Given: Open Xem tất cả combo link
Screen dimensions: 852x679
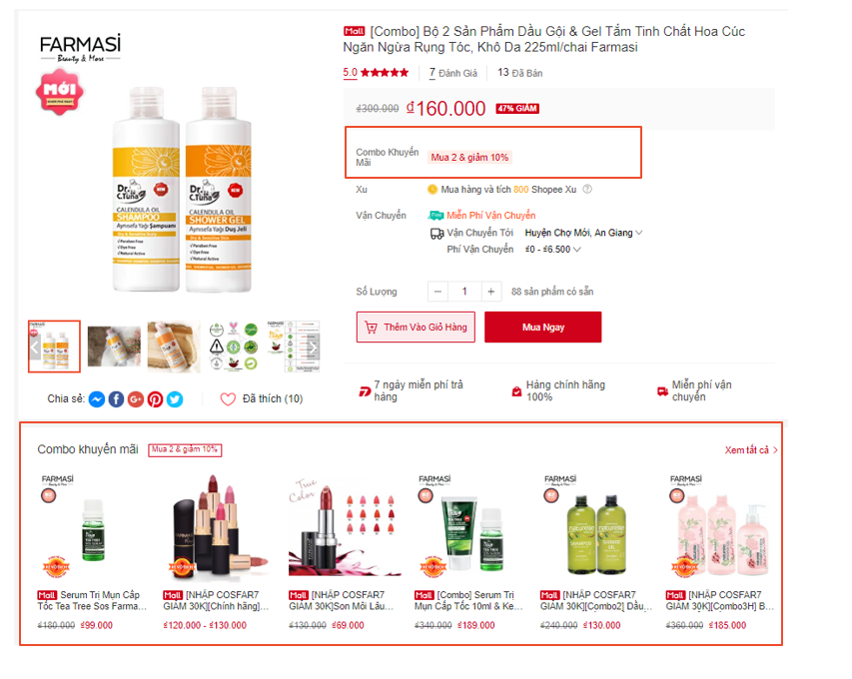Looking at the screenshot, I should pos(751,450).
